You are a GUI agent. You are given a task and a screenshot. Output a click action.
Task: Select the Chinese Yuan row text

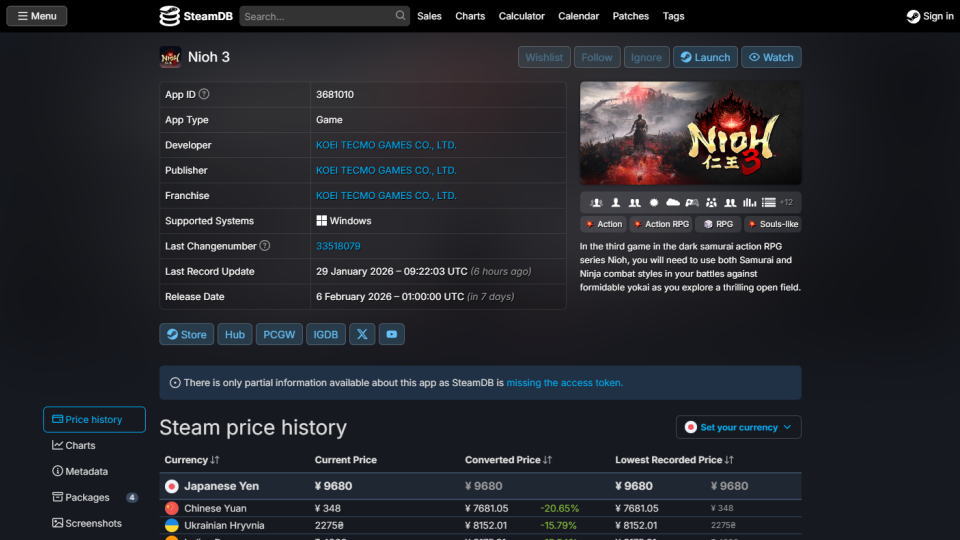(216, 508)
